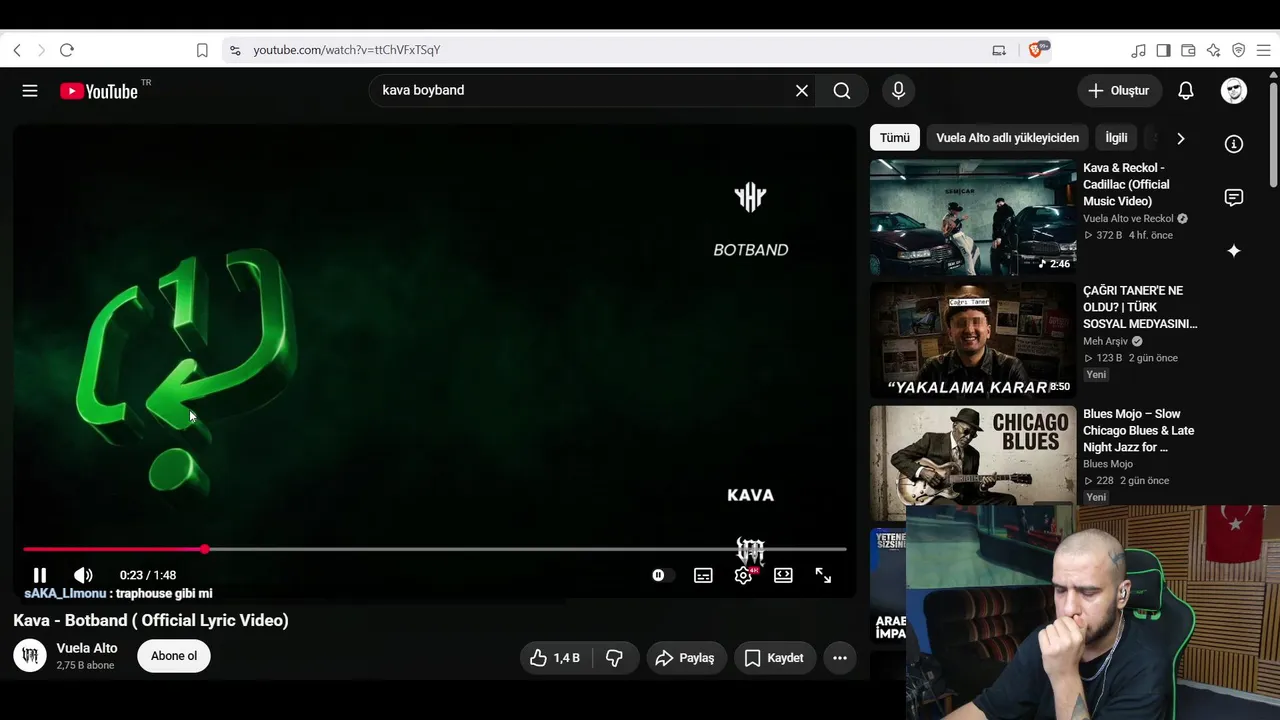Open the account avatar menu

click(x=1234, y=91)
